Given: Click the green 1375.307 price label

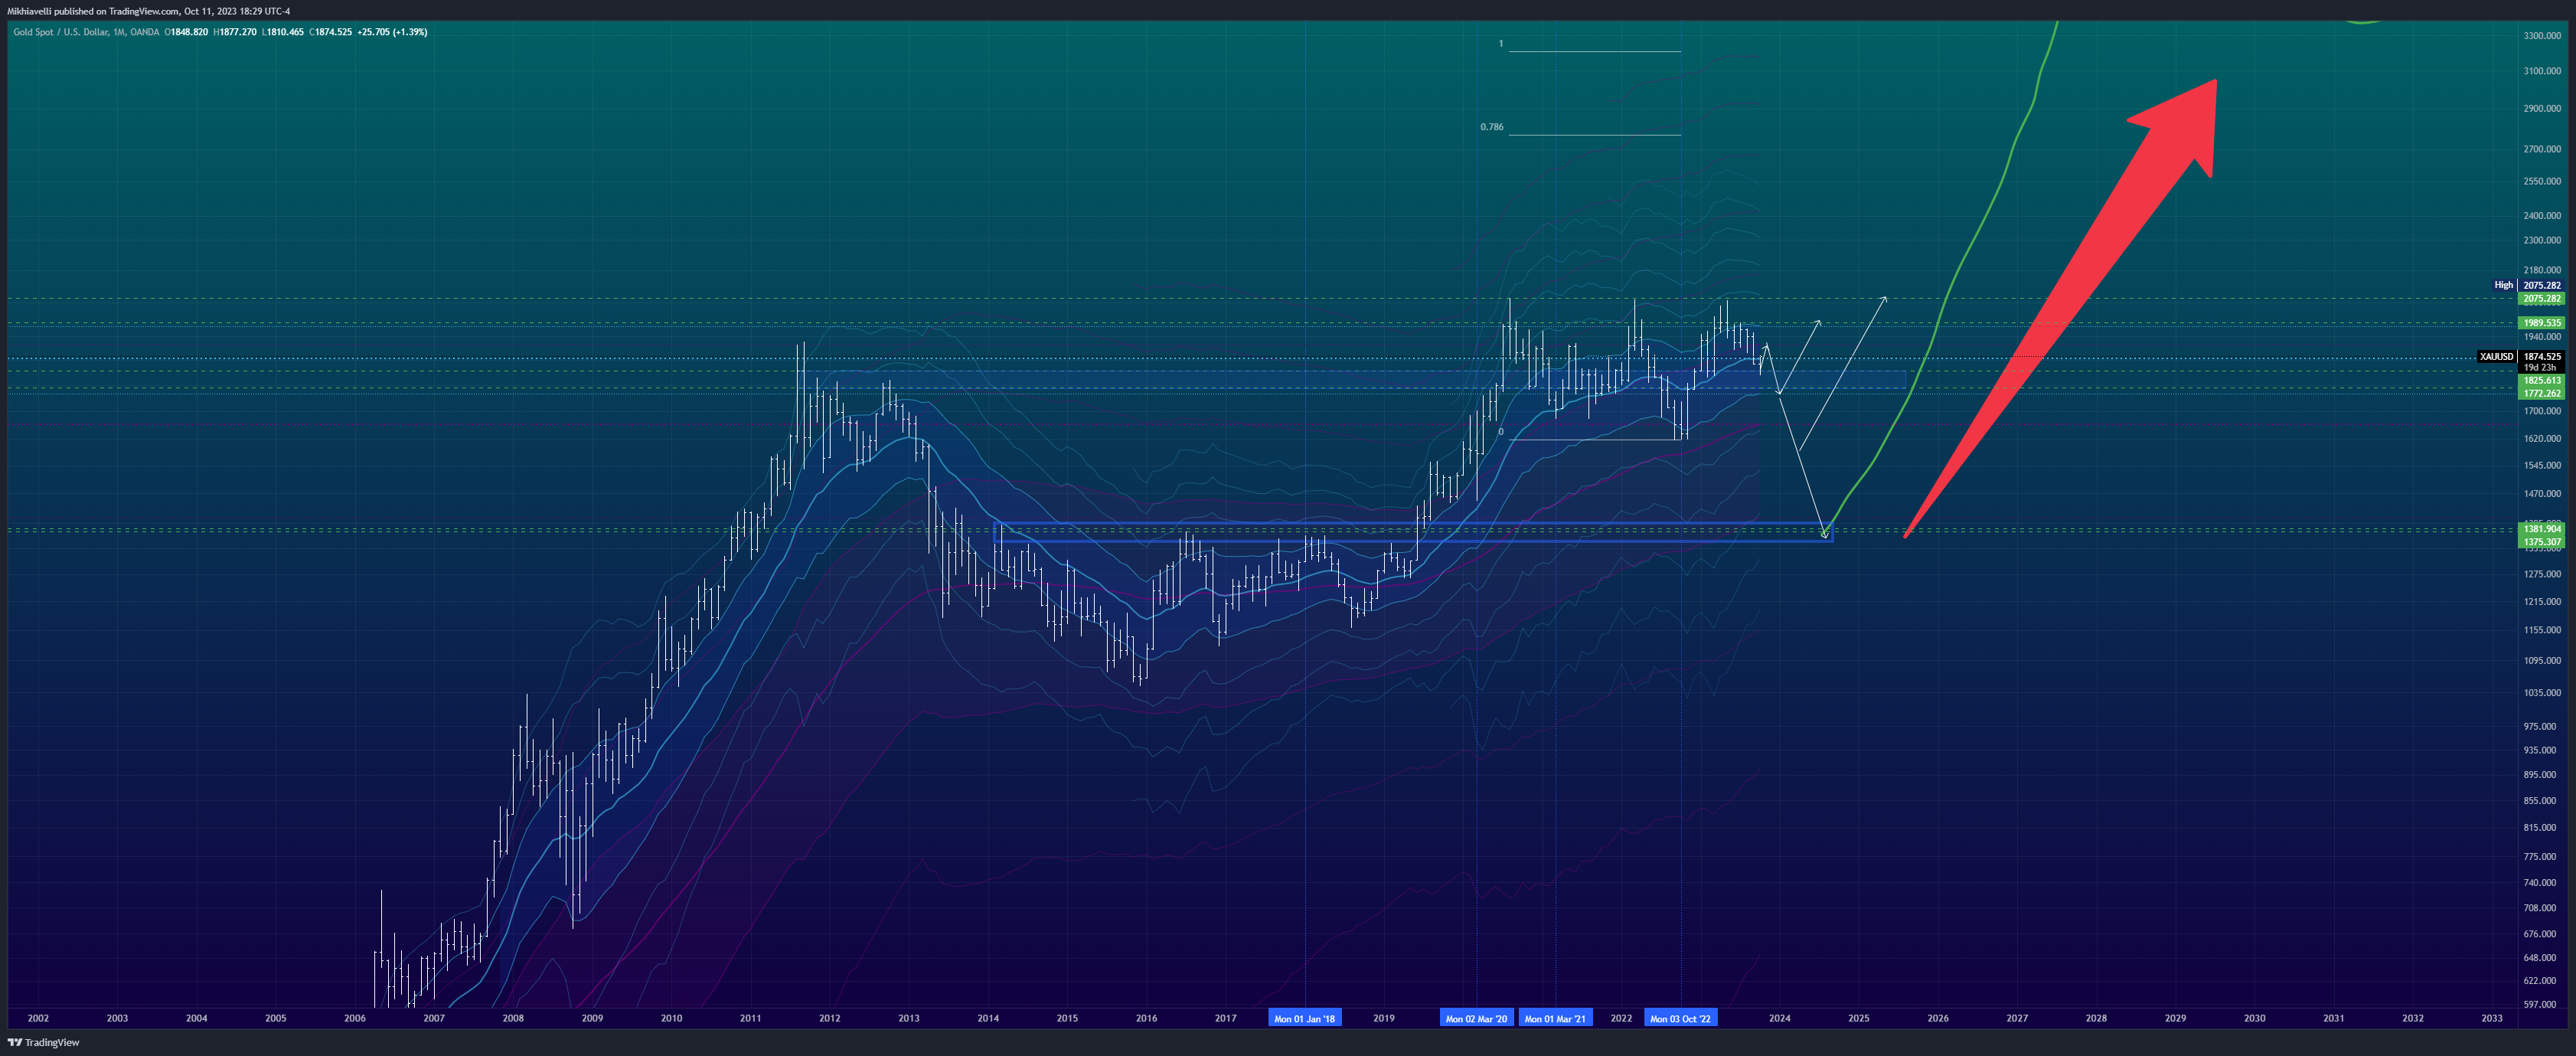Looking at the screenshot, I should click(x=2541, y=542).
